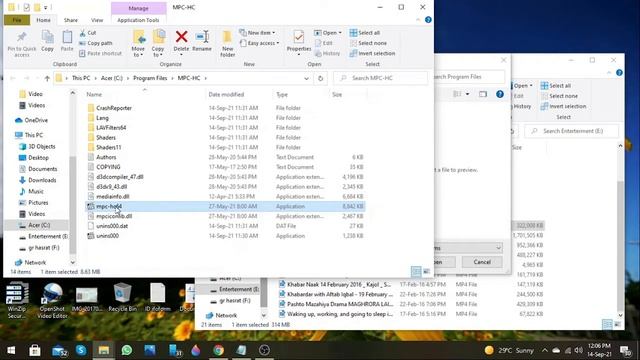Open New item dropdown
Viewport: 640px width, 360px height.
pyautogui.click(x=257, y=33)
